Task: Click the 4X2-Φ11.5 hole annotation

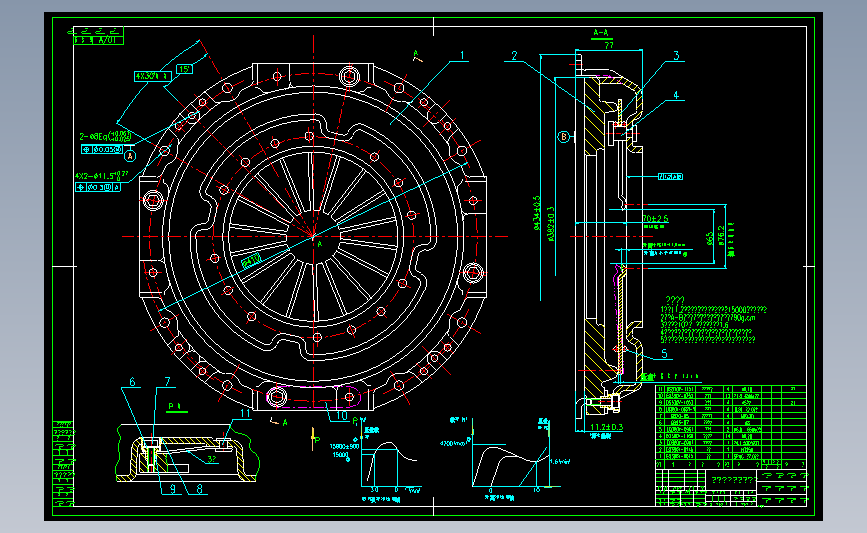Action: [102, 176]
